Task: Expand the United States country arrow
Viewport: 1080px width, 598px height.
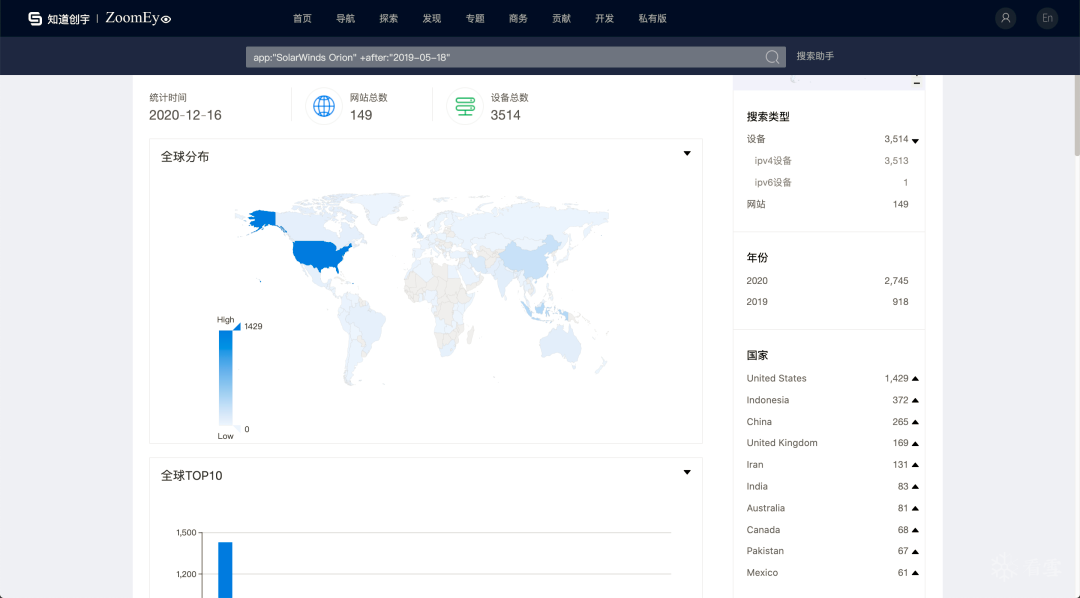Action: (x=915, y=379)
